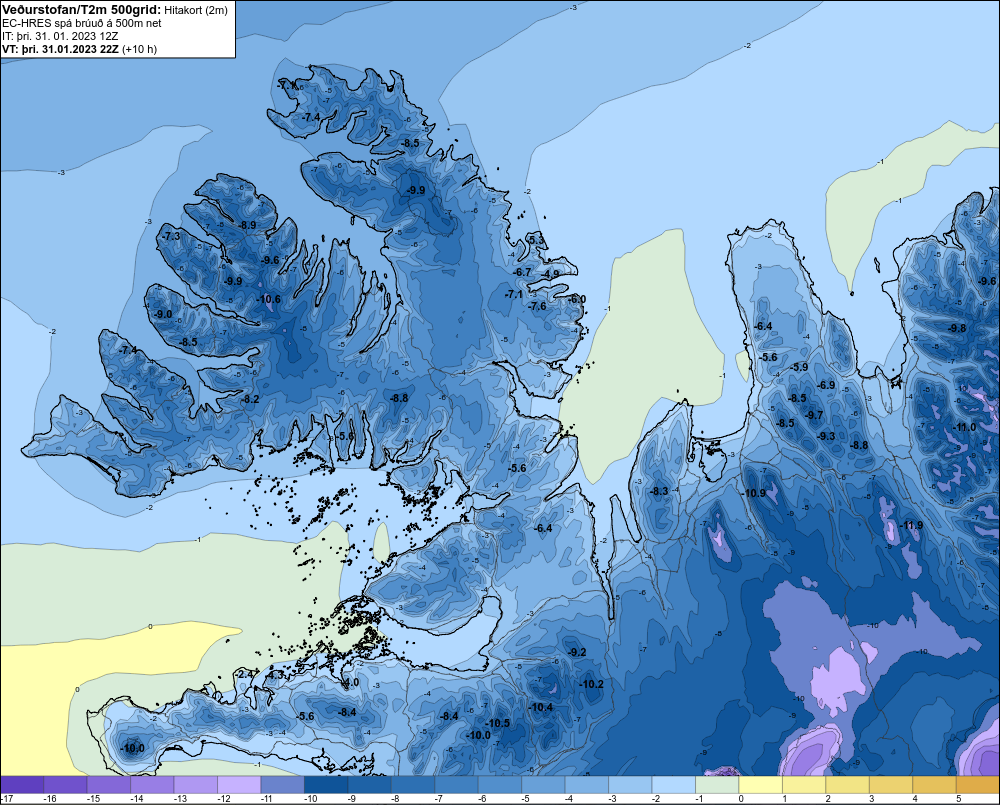Image resolution: width=1000 pixels, height=805 pixels.
Task: Select the '5' label on the color scale
Action: click(x=958, y=799)
